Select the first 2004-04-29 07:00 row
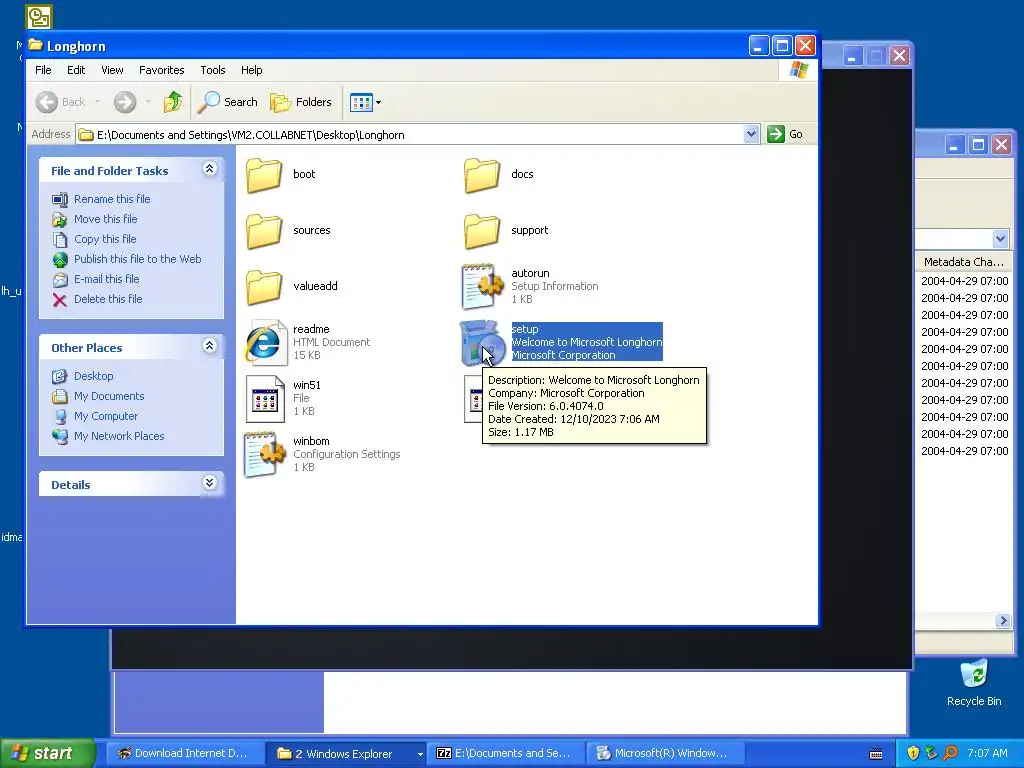This screenshot has height=768, width=1024. coord(964,281)
